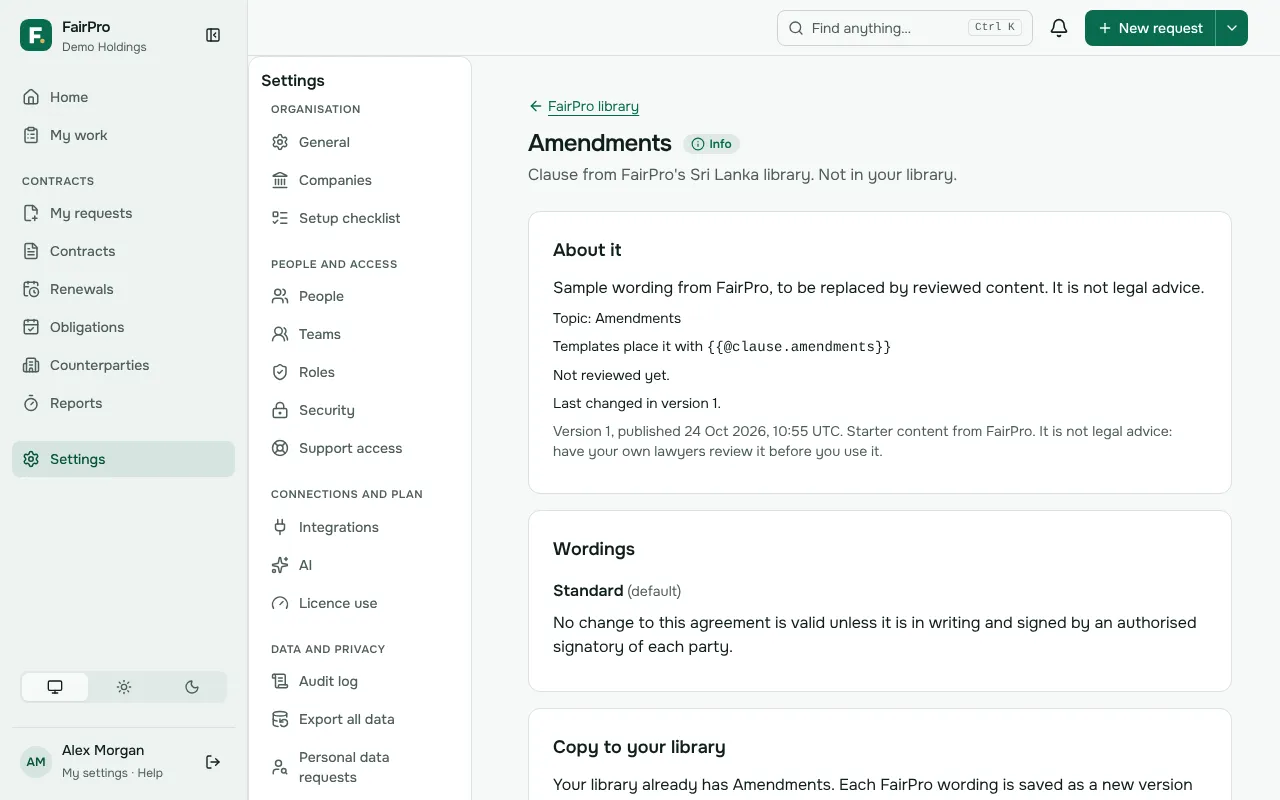
Task: Click the Integrations plug icon
Action: pos(280,527)
